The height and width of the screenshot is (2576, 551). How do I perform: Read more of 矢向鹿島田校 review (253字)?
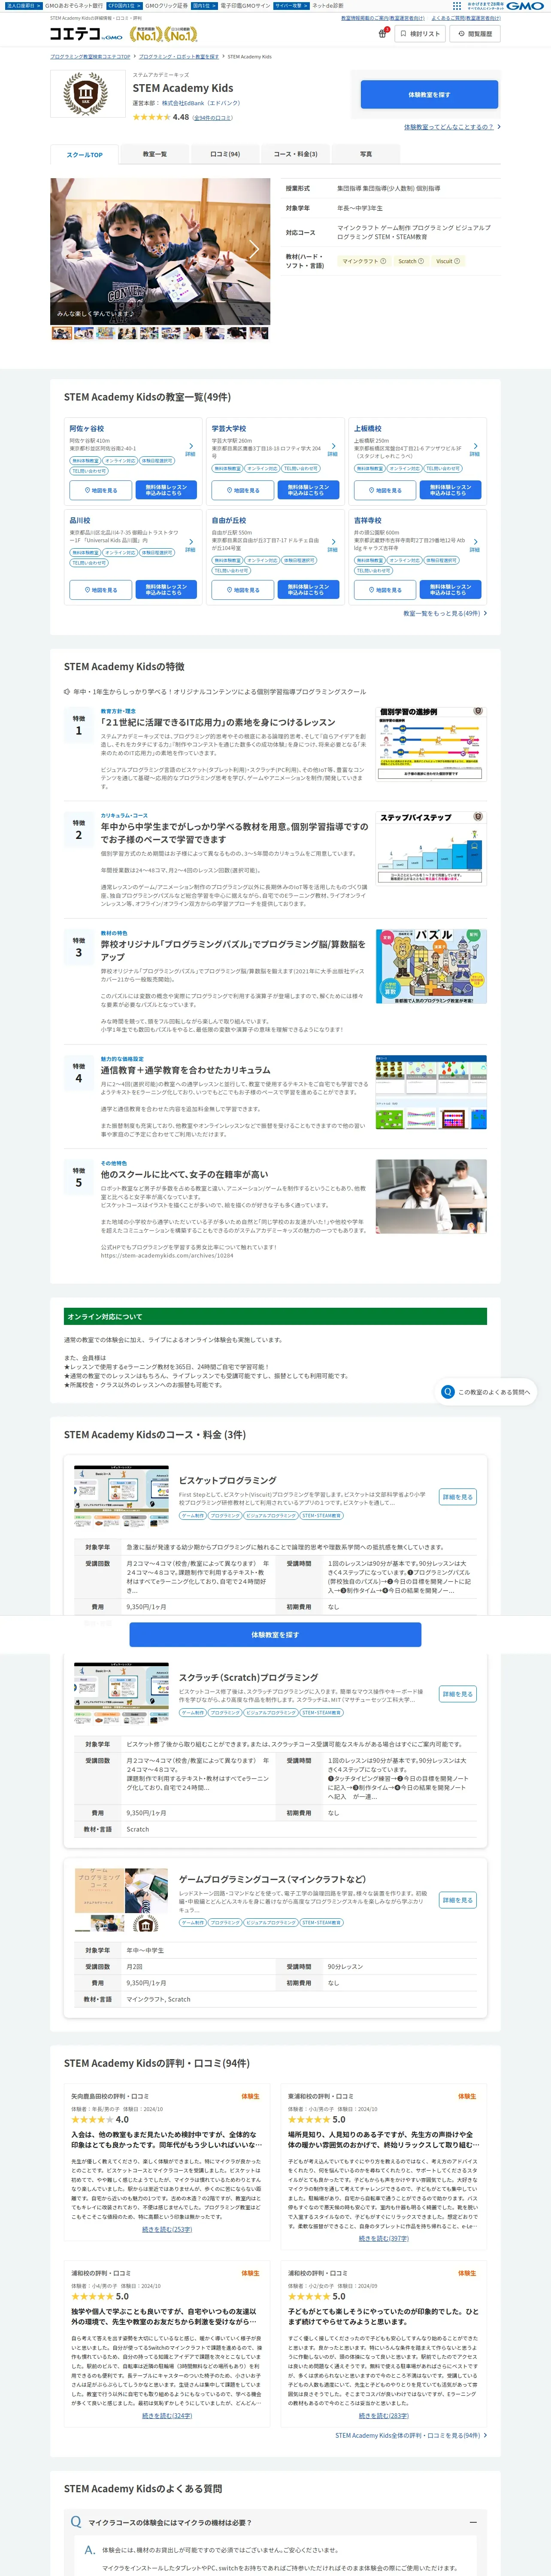click(x=167, y=2229)
